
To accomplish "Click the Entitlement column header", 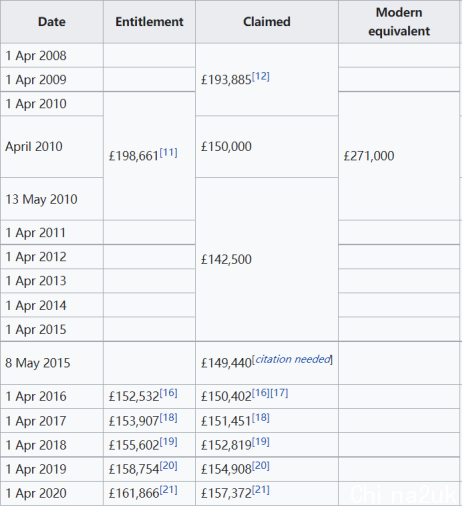I will click(x=149, y=22).
